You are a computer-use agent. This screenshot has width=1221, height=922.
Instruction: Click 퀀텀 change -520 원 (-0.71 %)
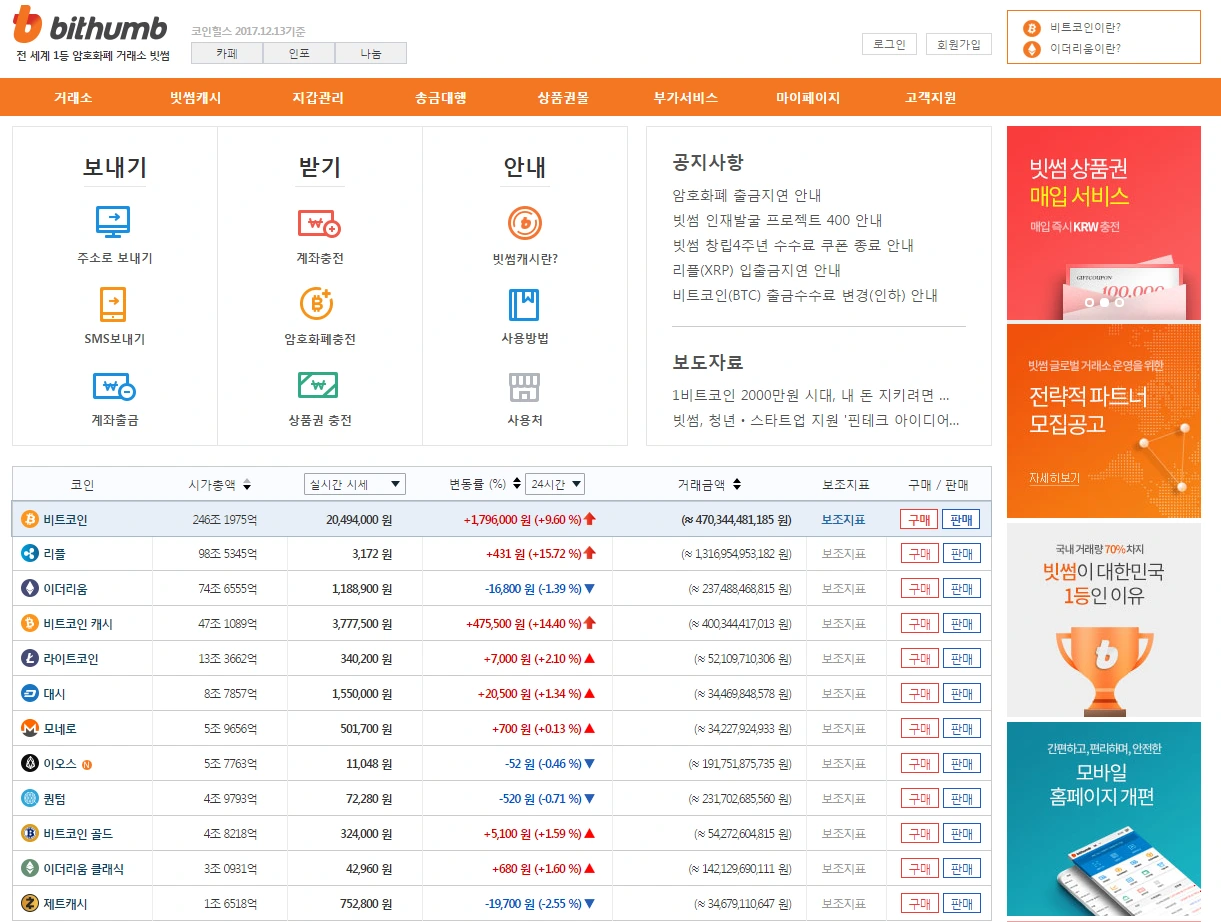tap(546, 799)
